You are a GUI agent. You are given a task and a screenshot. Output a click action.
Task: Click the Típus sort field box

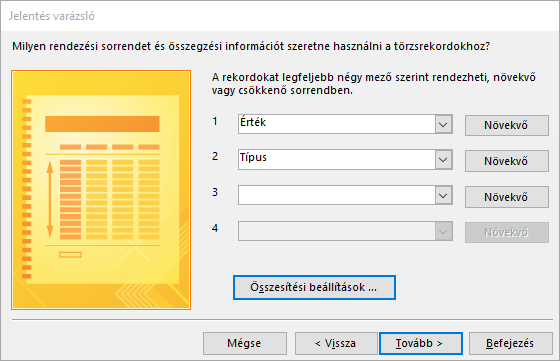click(336, 159)
